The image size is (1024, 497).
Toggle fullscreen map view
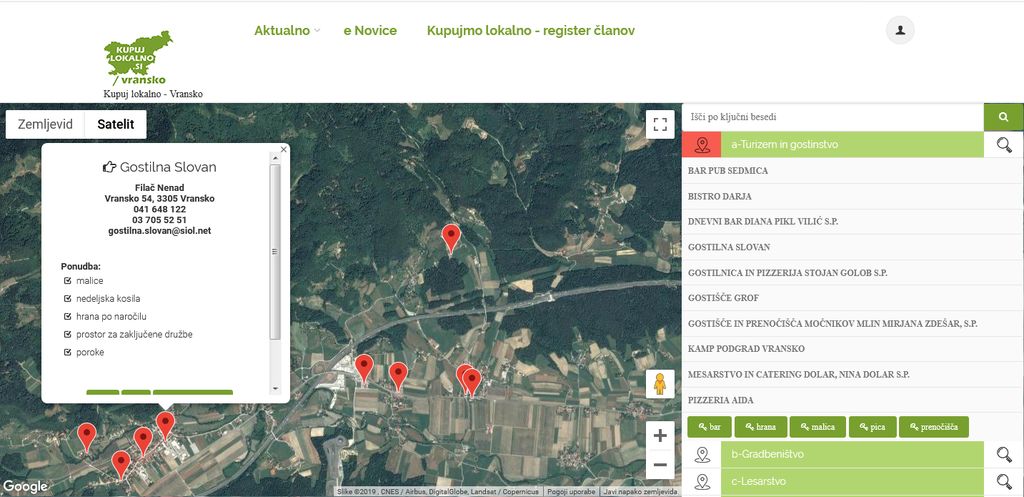pyautogui.click(x=659, y=124)
